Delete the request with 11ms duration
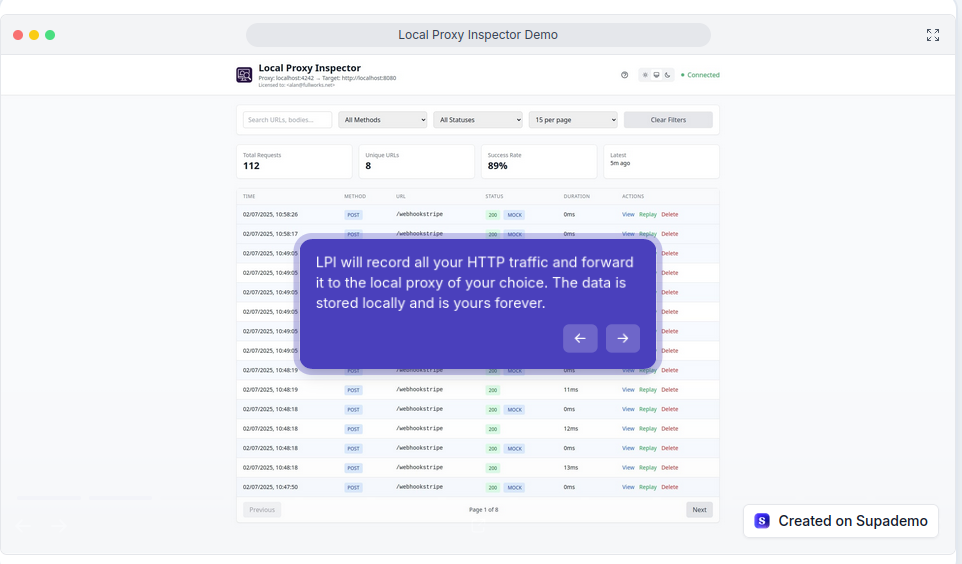Viewport: 962px width, 564px height. coord(670,390)
